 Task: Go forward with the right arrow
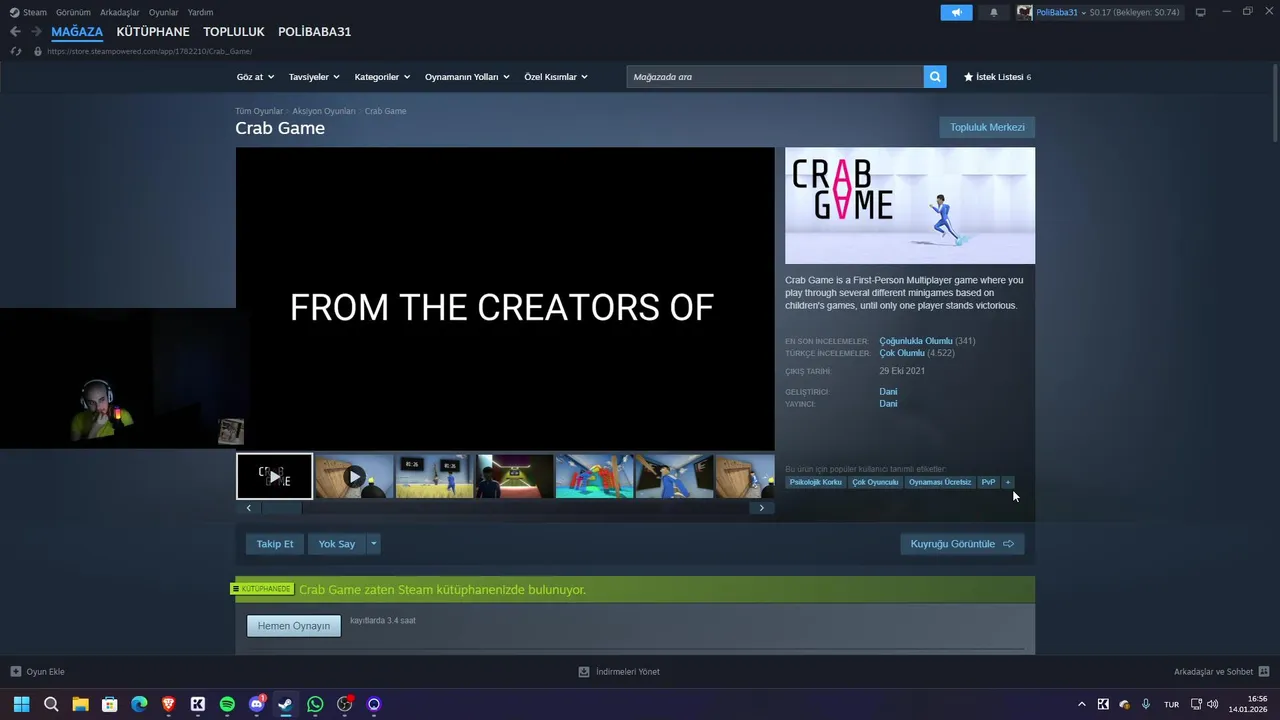[x=36, y=32]
